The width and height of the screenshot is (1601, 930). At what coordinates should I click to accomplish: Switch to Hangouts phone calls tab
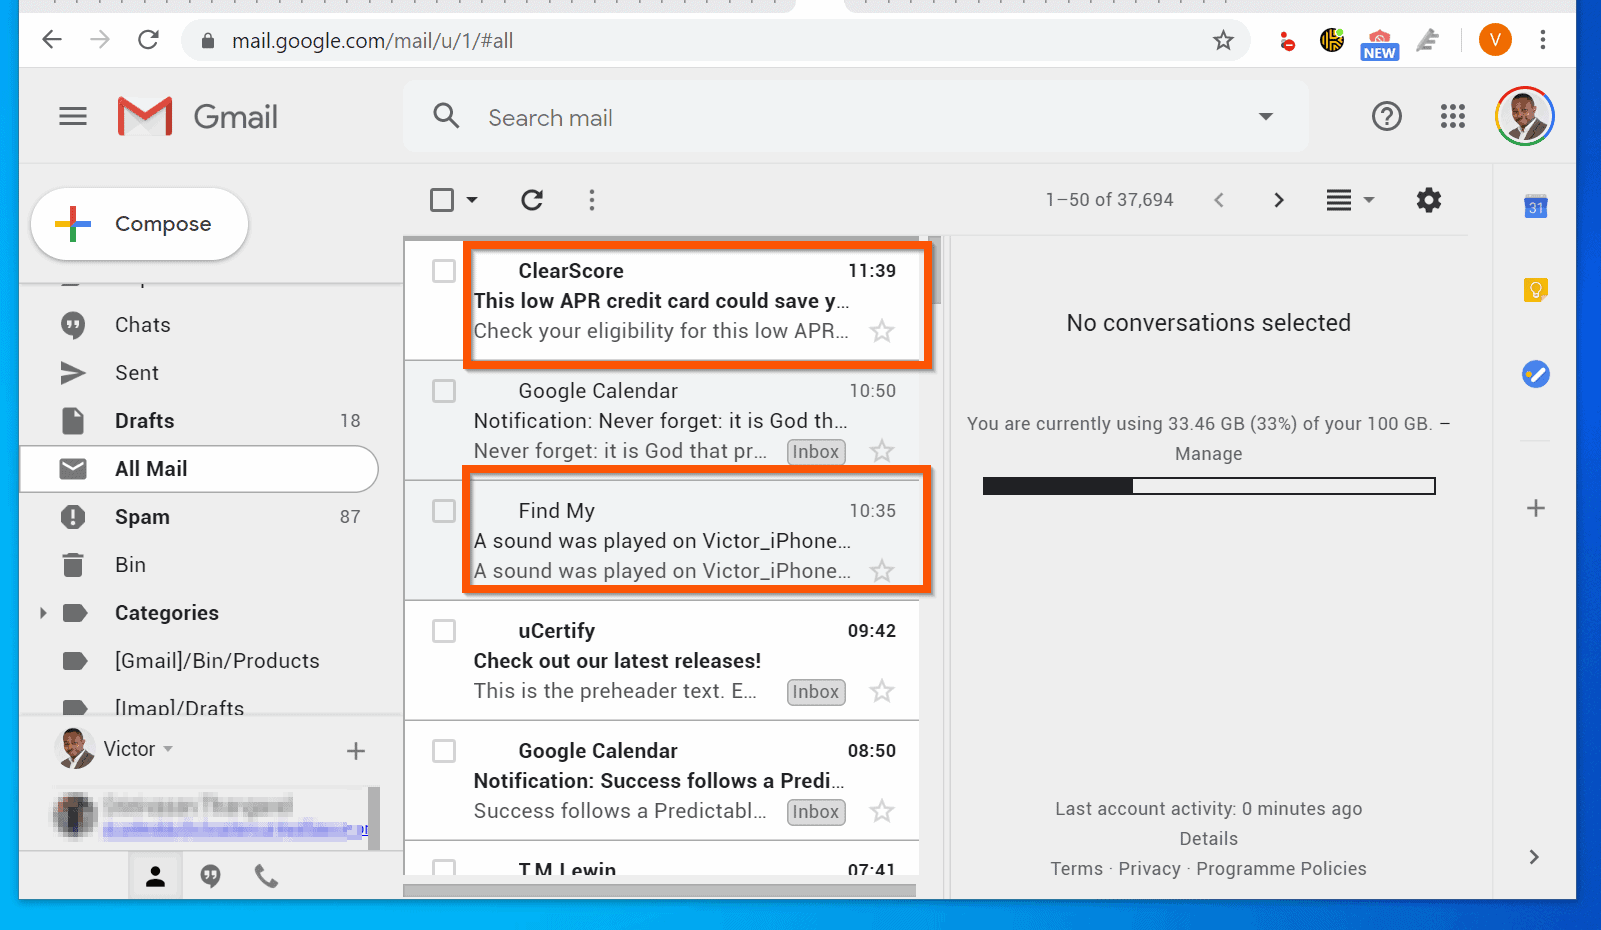[x=266, y=877]
